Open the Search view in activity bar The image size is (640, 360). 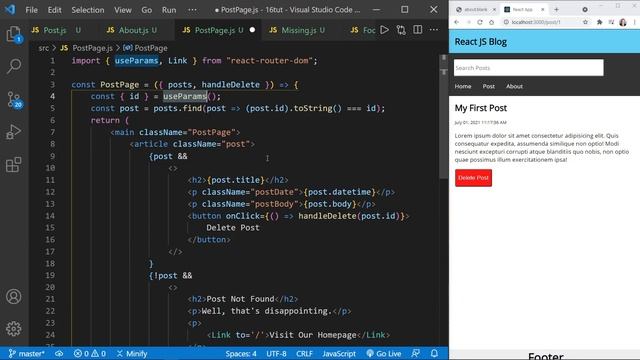tap(14, 66)
